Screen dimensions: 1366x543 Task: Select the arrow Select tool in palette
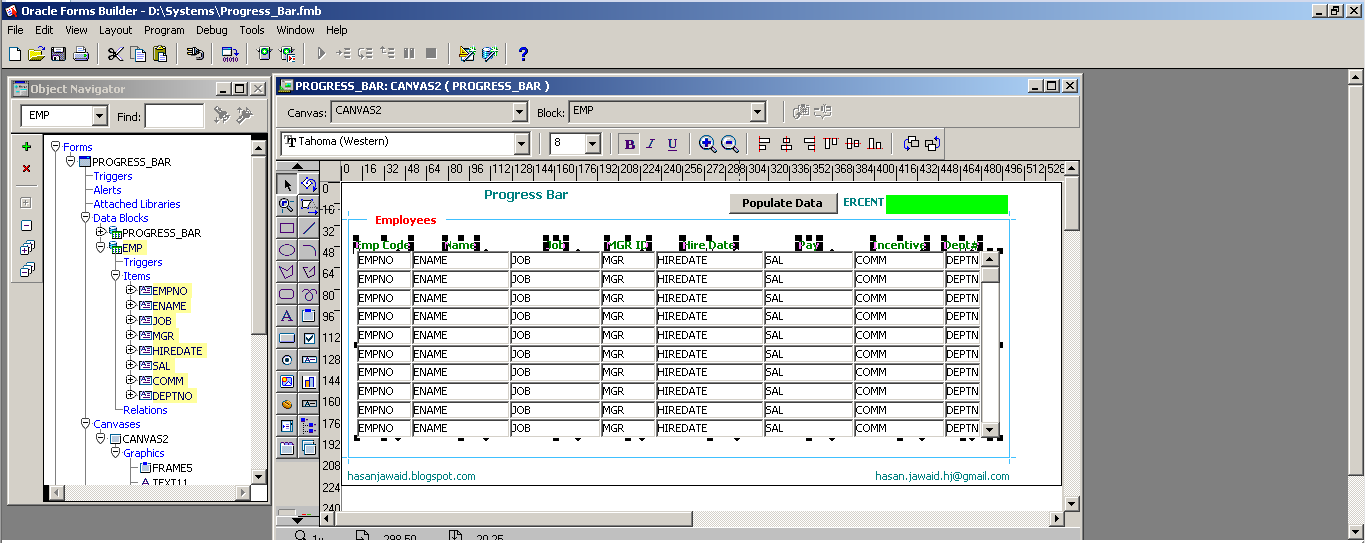pos(287,184)
